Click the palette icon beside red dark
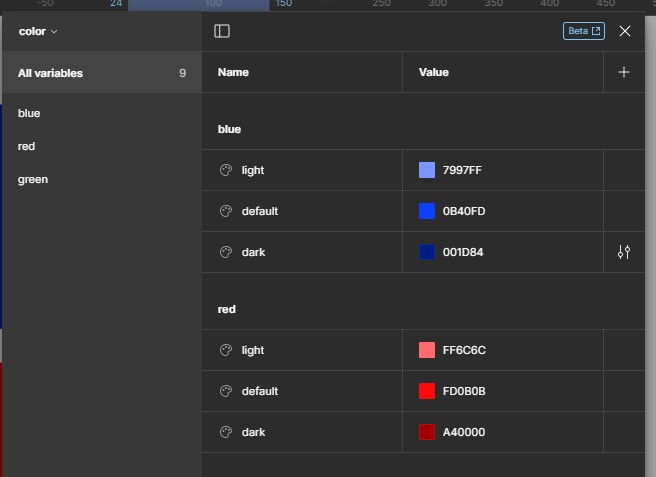Image resolution: width=656 pixels, height=477 pixels. click(x=226, y=432)
